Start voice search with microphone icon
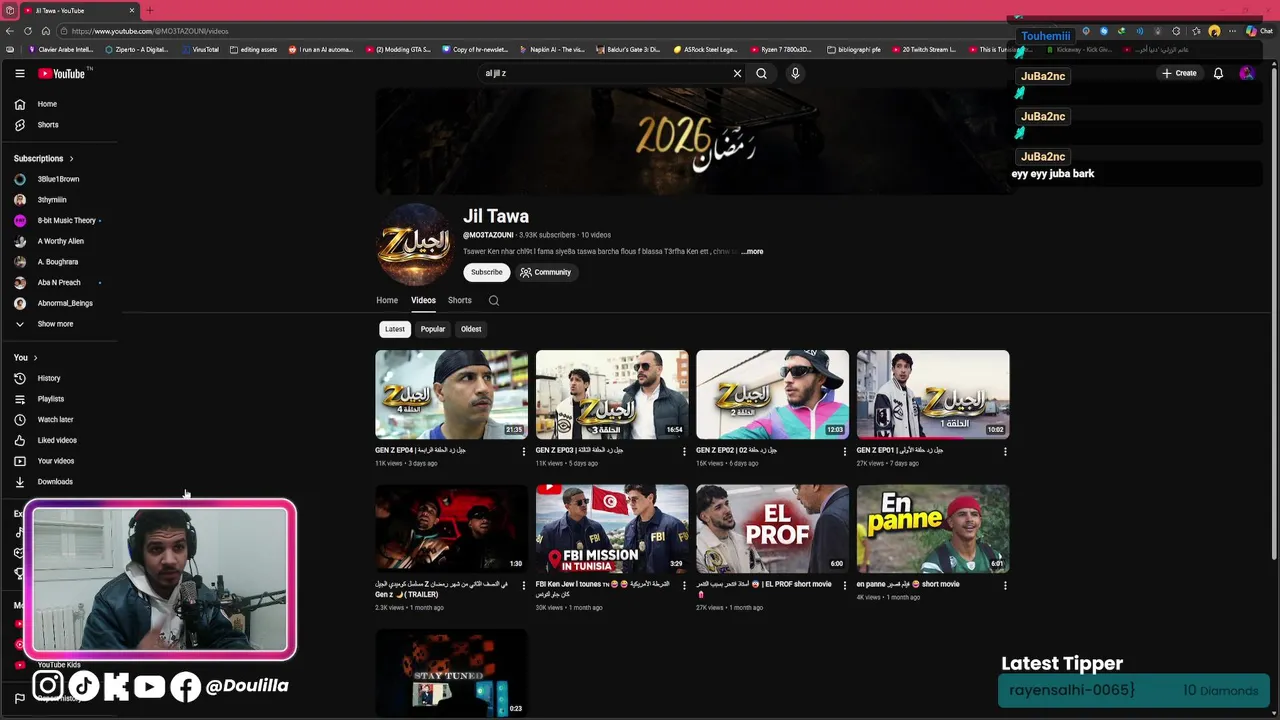Image resolution: width=1280 pixels, height=720 pixels. click(x=795, y=73)
